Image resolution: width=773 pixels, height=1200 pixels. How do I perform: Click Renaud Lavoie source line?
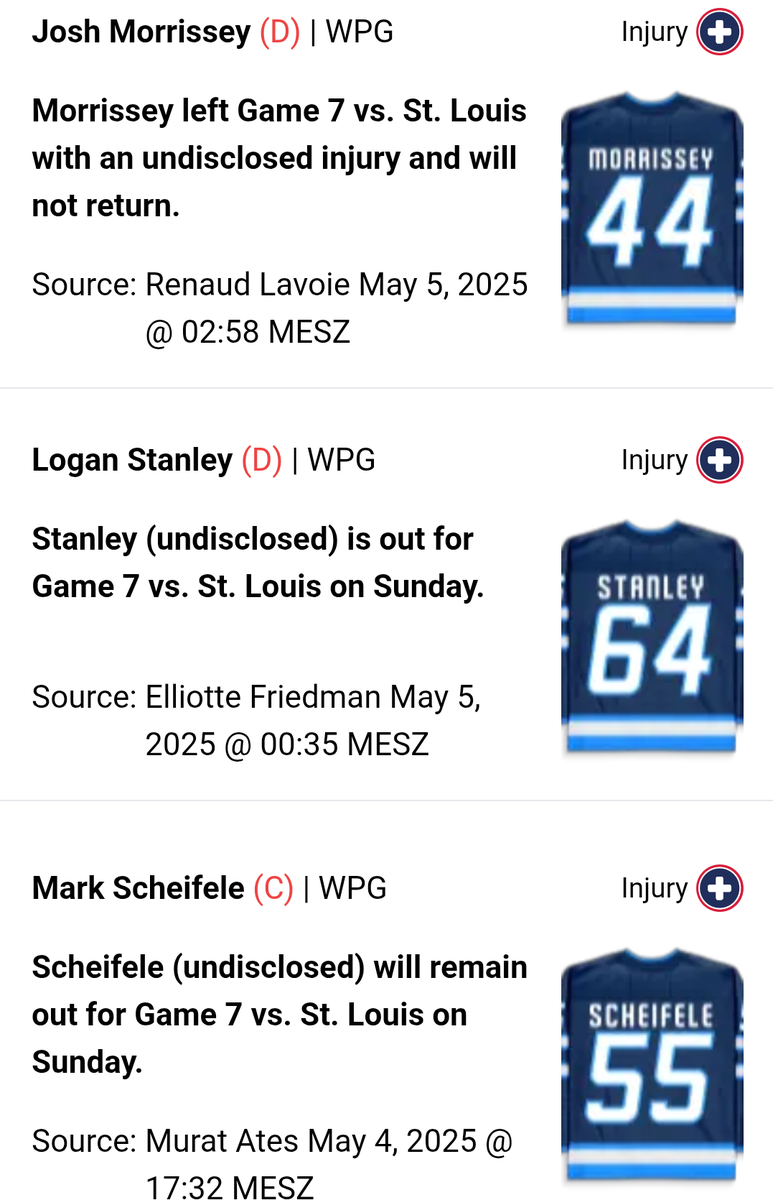point(279,307)
